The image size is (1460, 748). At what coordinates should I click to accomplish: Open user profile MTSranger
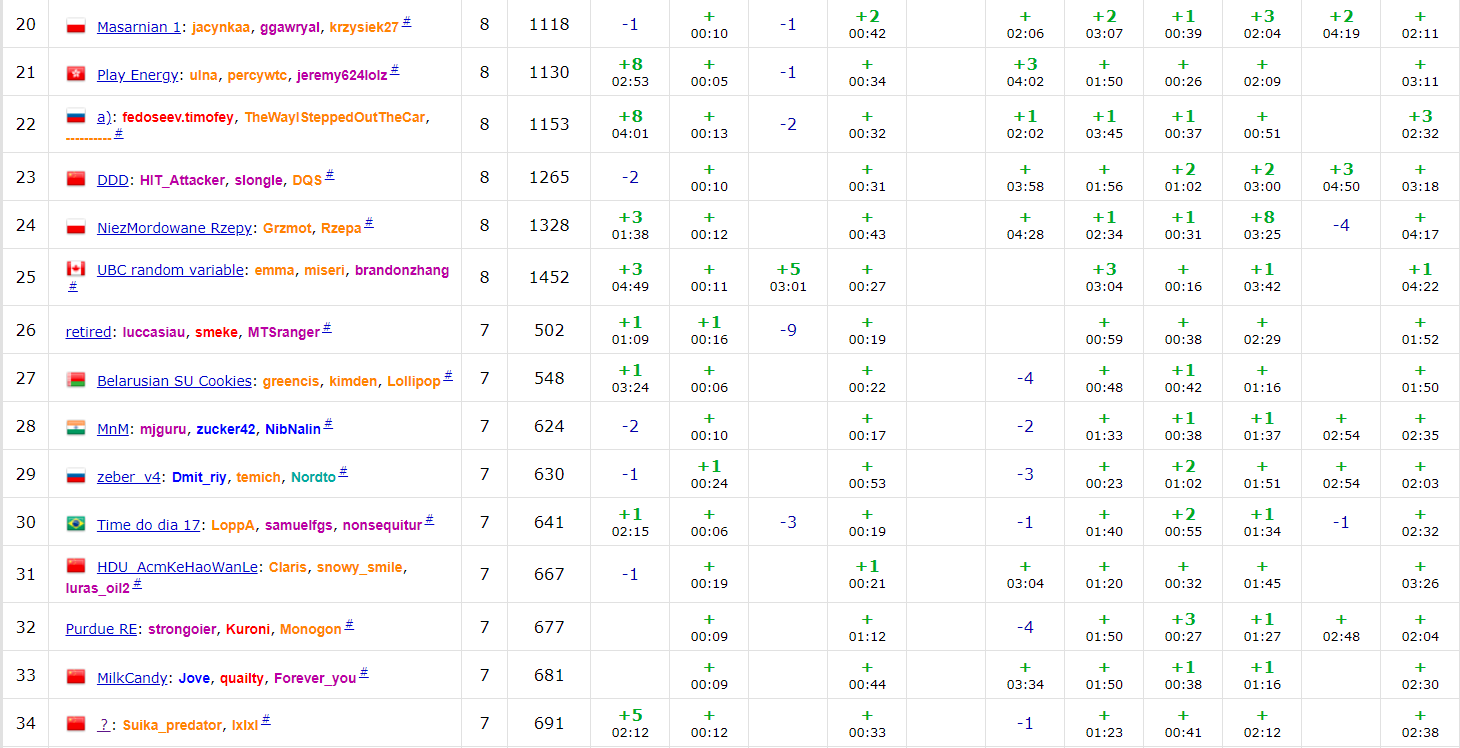click(283, 332)
